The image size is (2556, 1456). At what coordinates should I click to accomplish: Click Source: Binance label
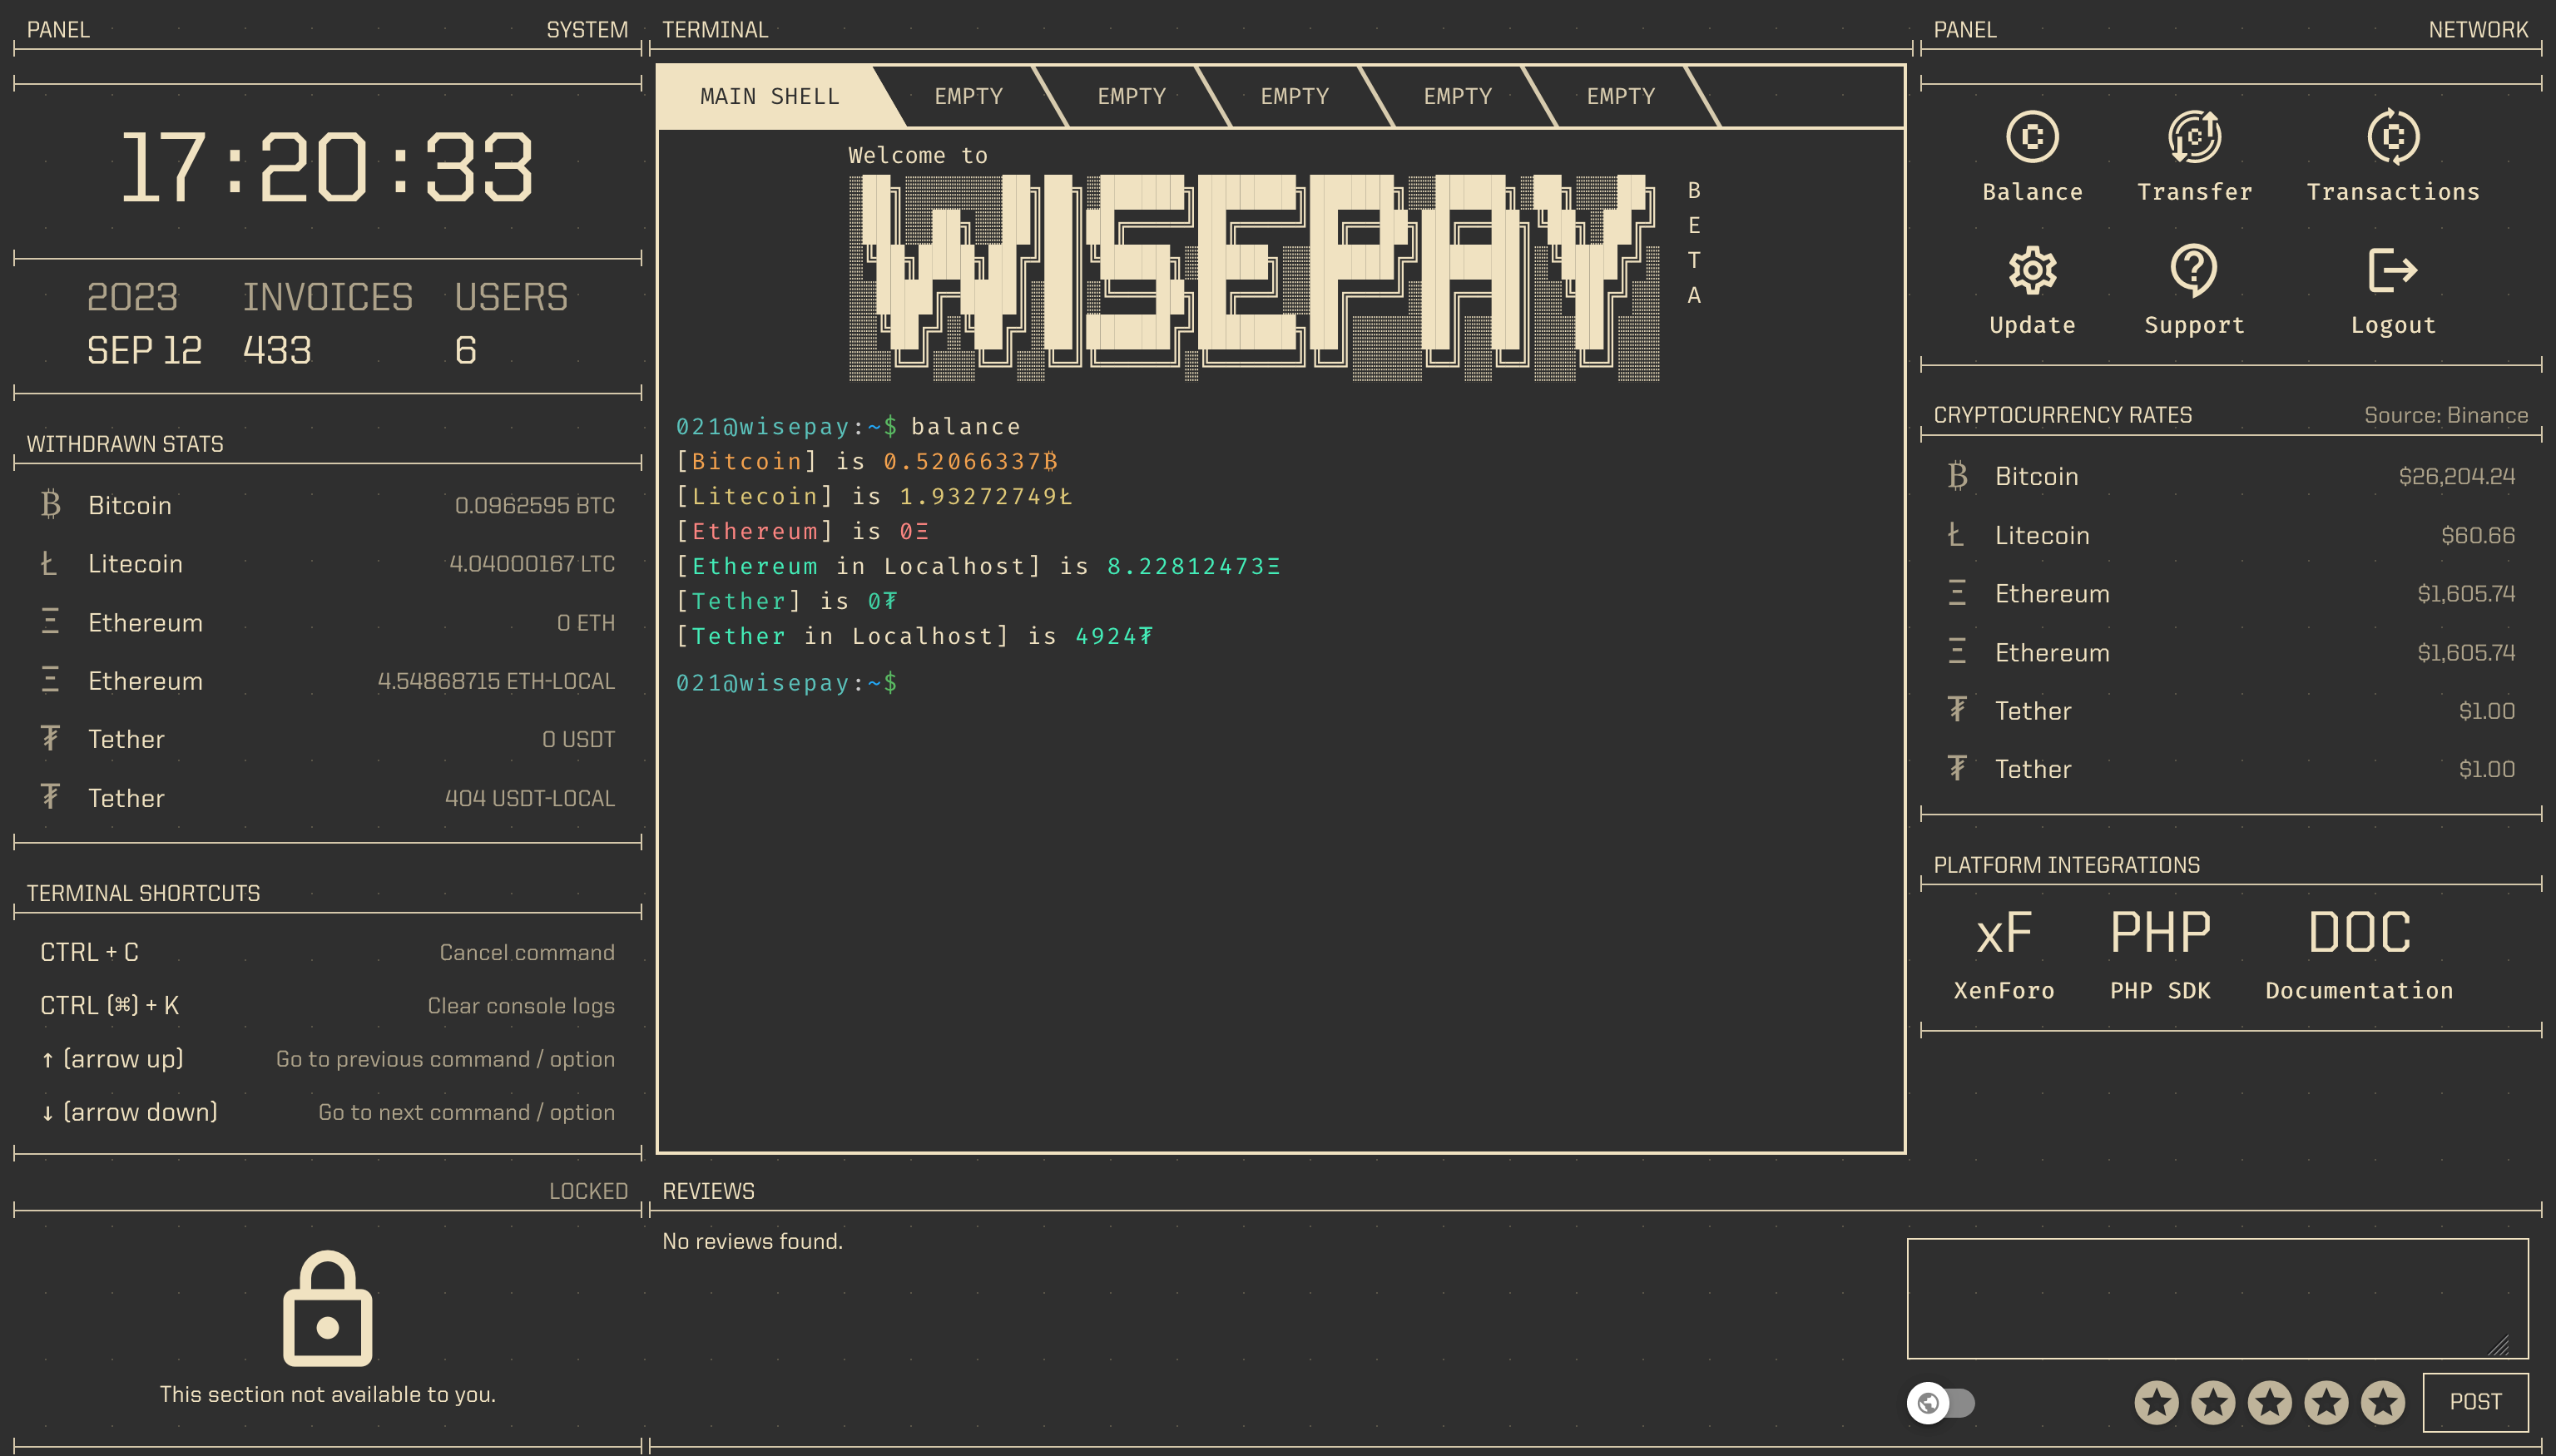(x=2446, y=415)
